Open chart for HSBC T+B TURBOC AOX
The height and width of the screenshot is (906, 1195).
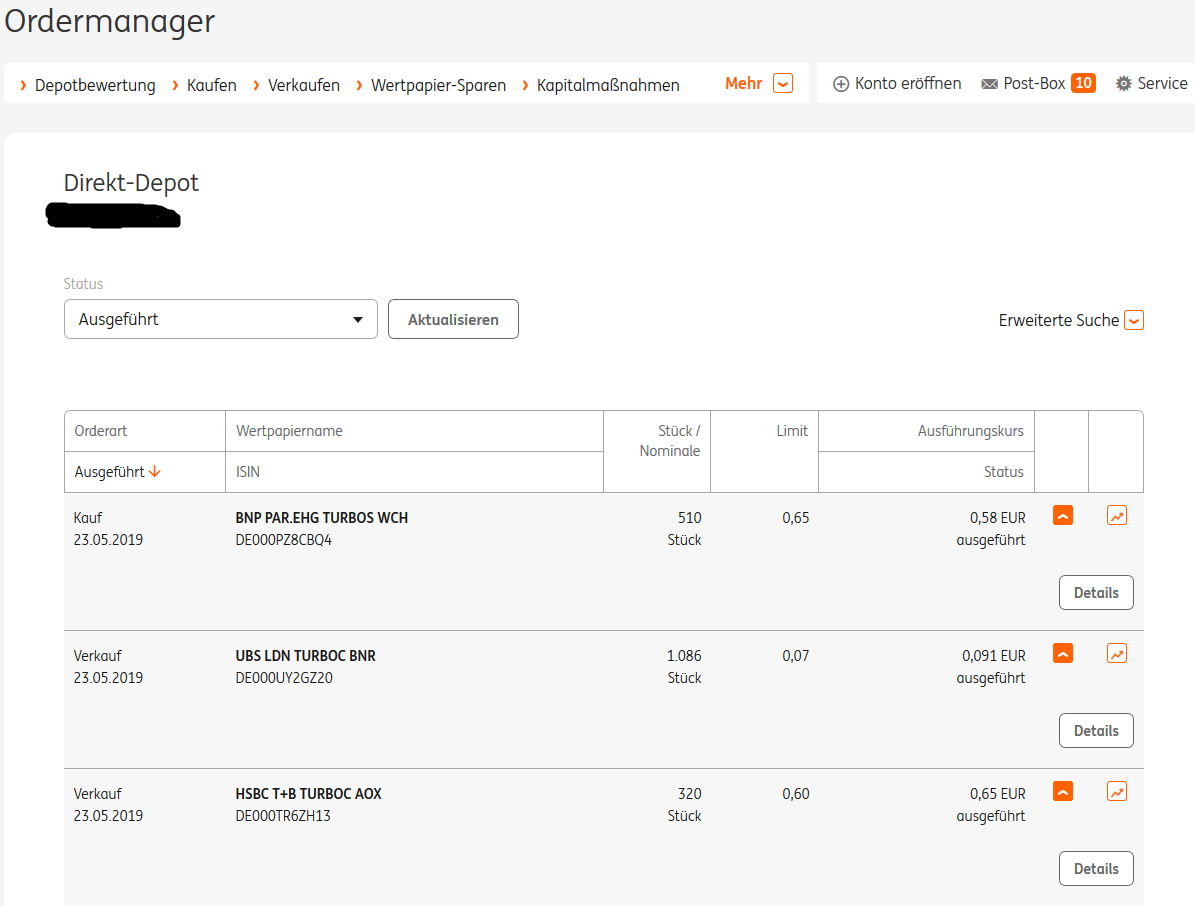[x=1117, y=792]
